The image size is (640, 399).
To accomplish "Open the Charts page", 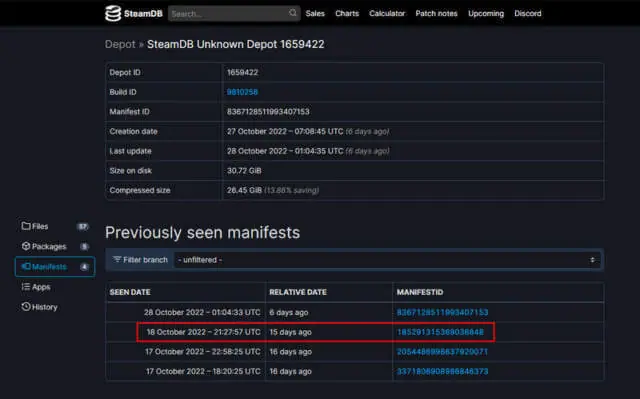I will coord(347,13).
